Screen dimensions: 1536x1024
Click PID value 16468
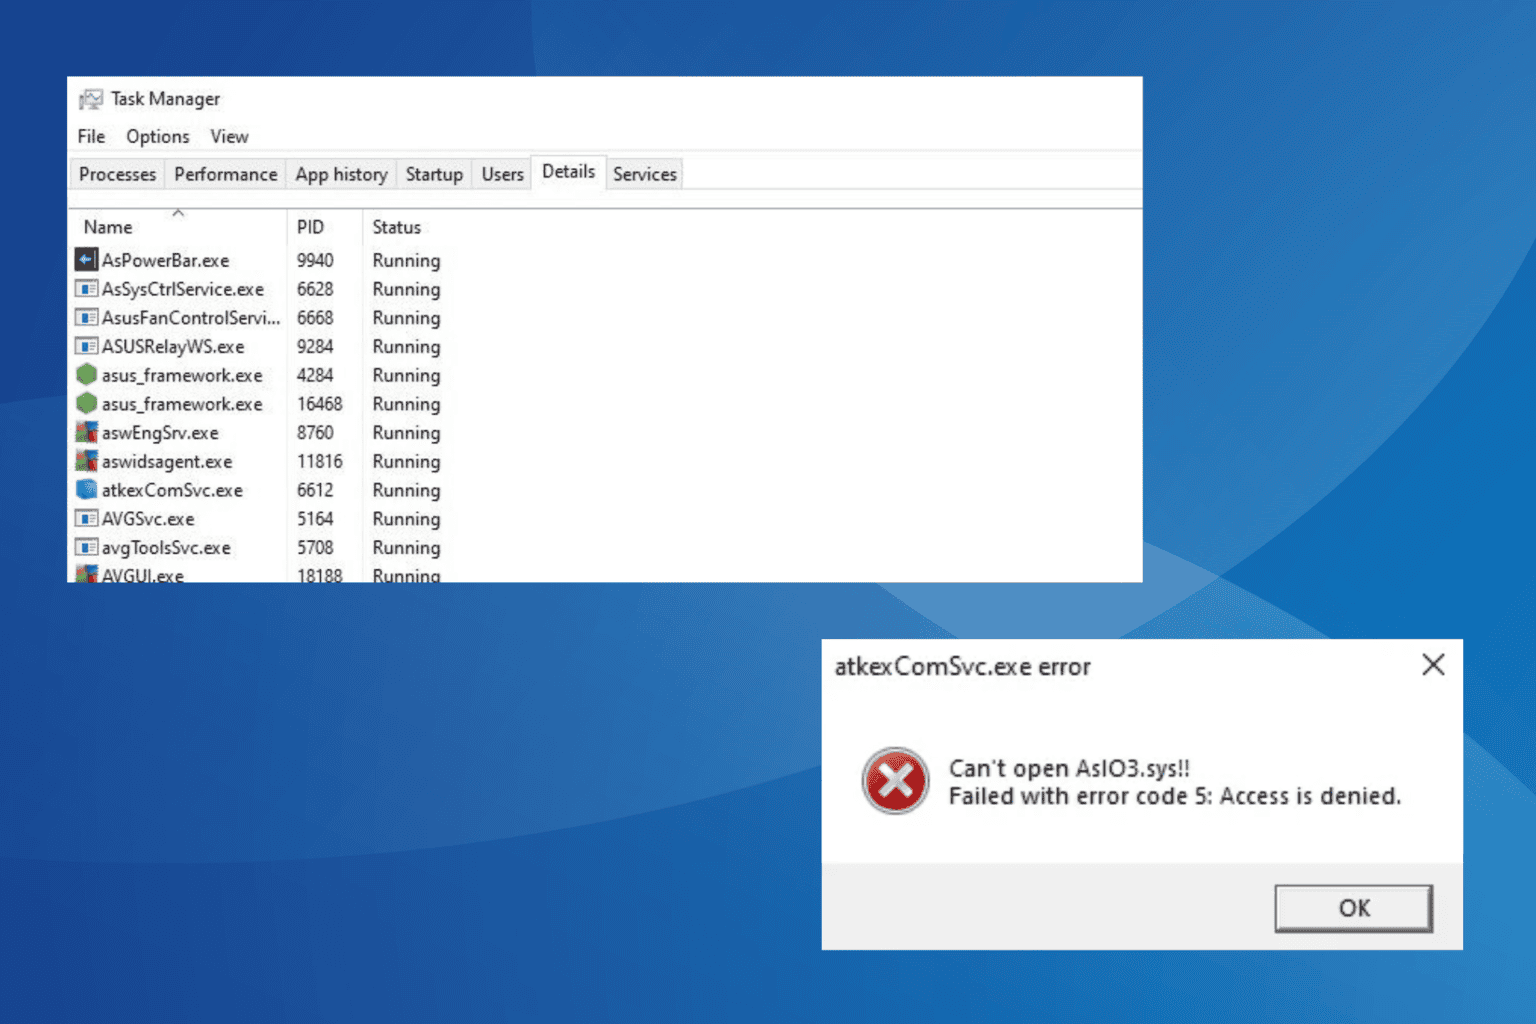click(320, 404)
